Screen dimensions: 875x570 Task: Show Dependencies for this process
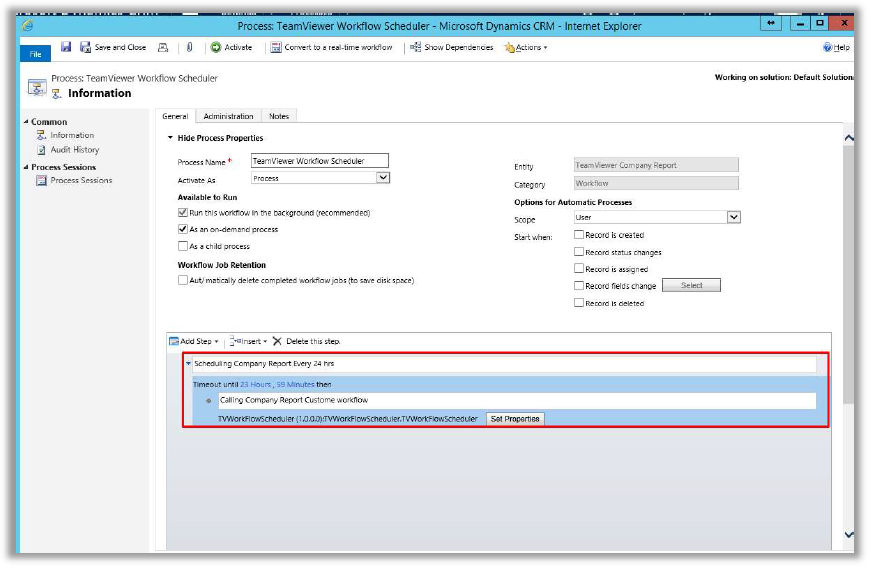[451, 47]
